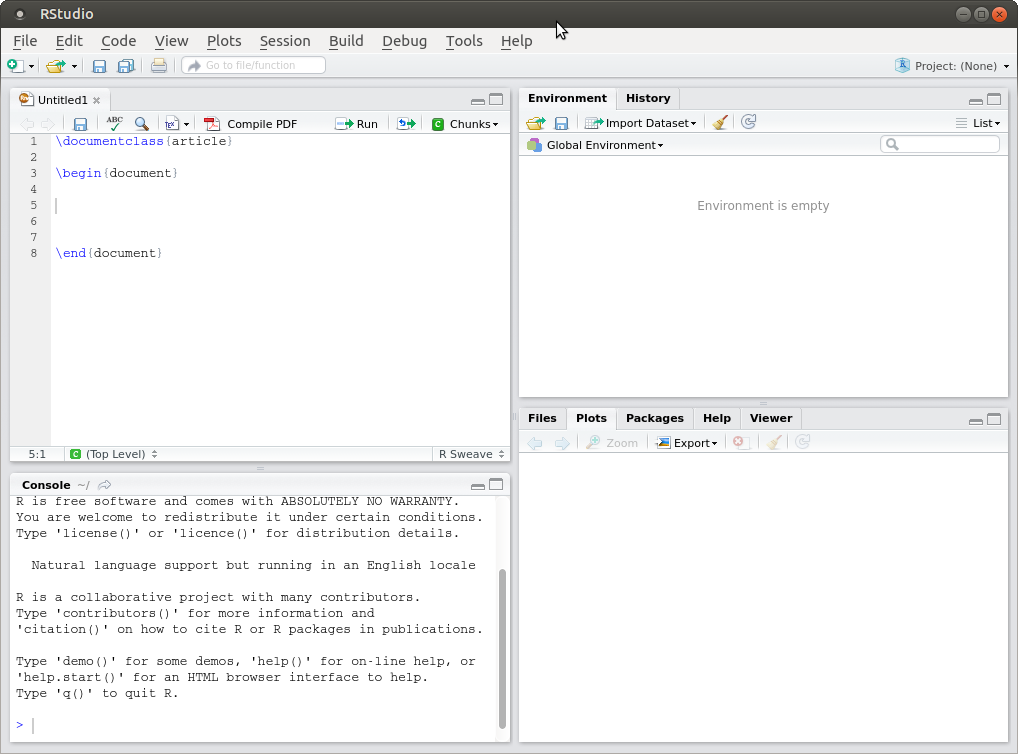
Task: Open the Debug menu
Action: (x=404, y=41)
